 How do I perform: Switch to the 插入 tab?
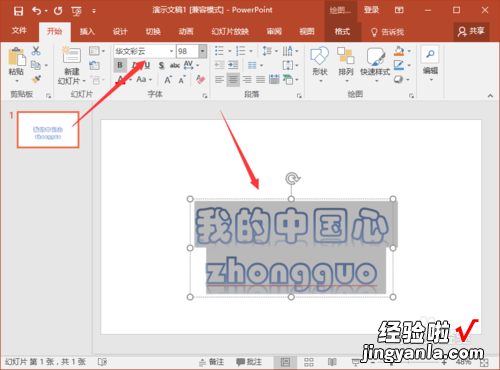[x=87, y=32]
